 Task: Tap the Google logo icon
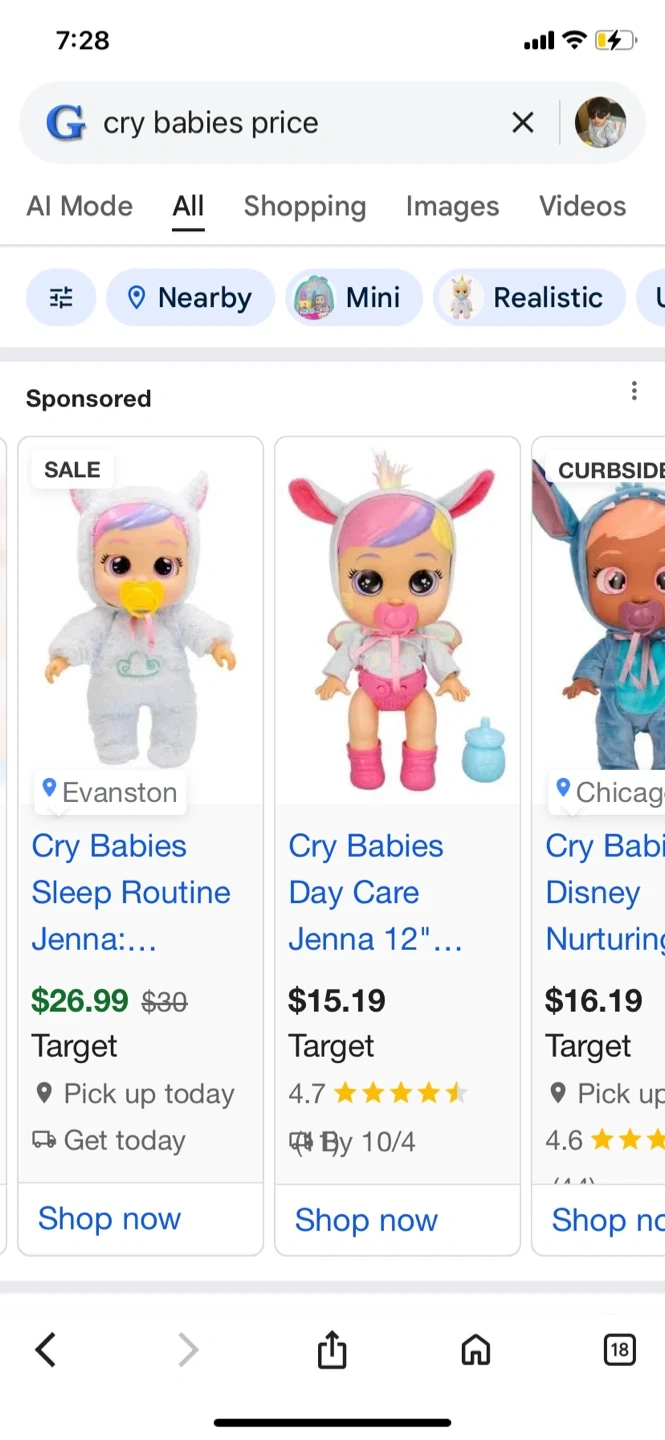click(x=66, y=123)
